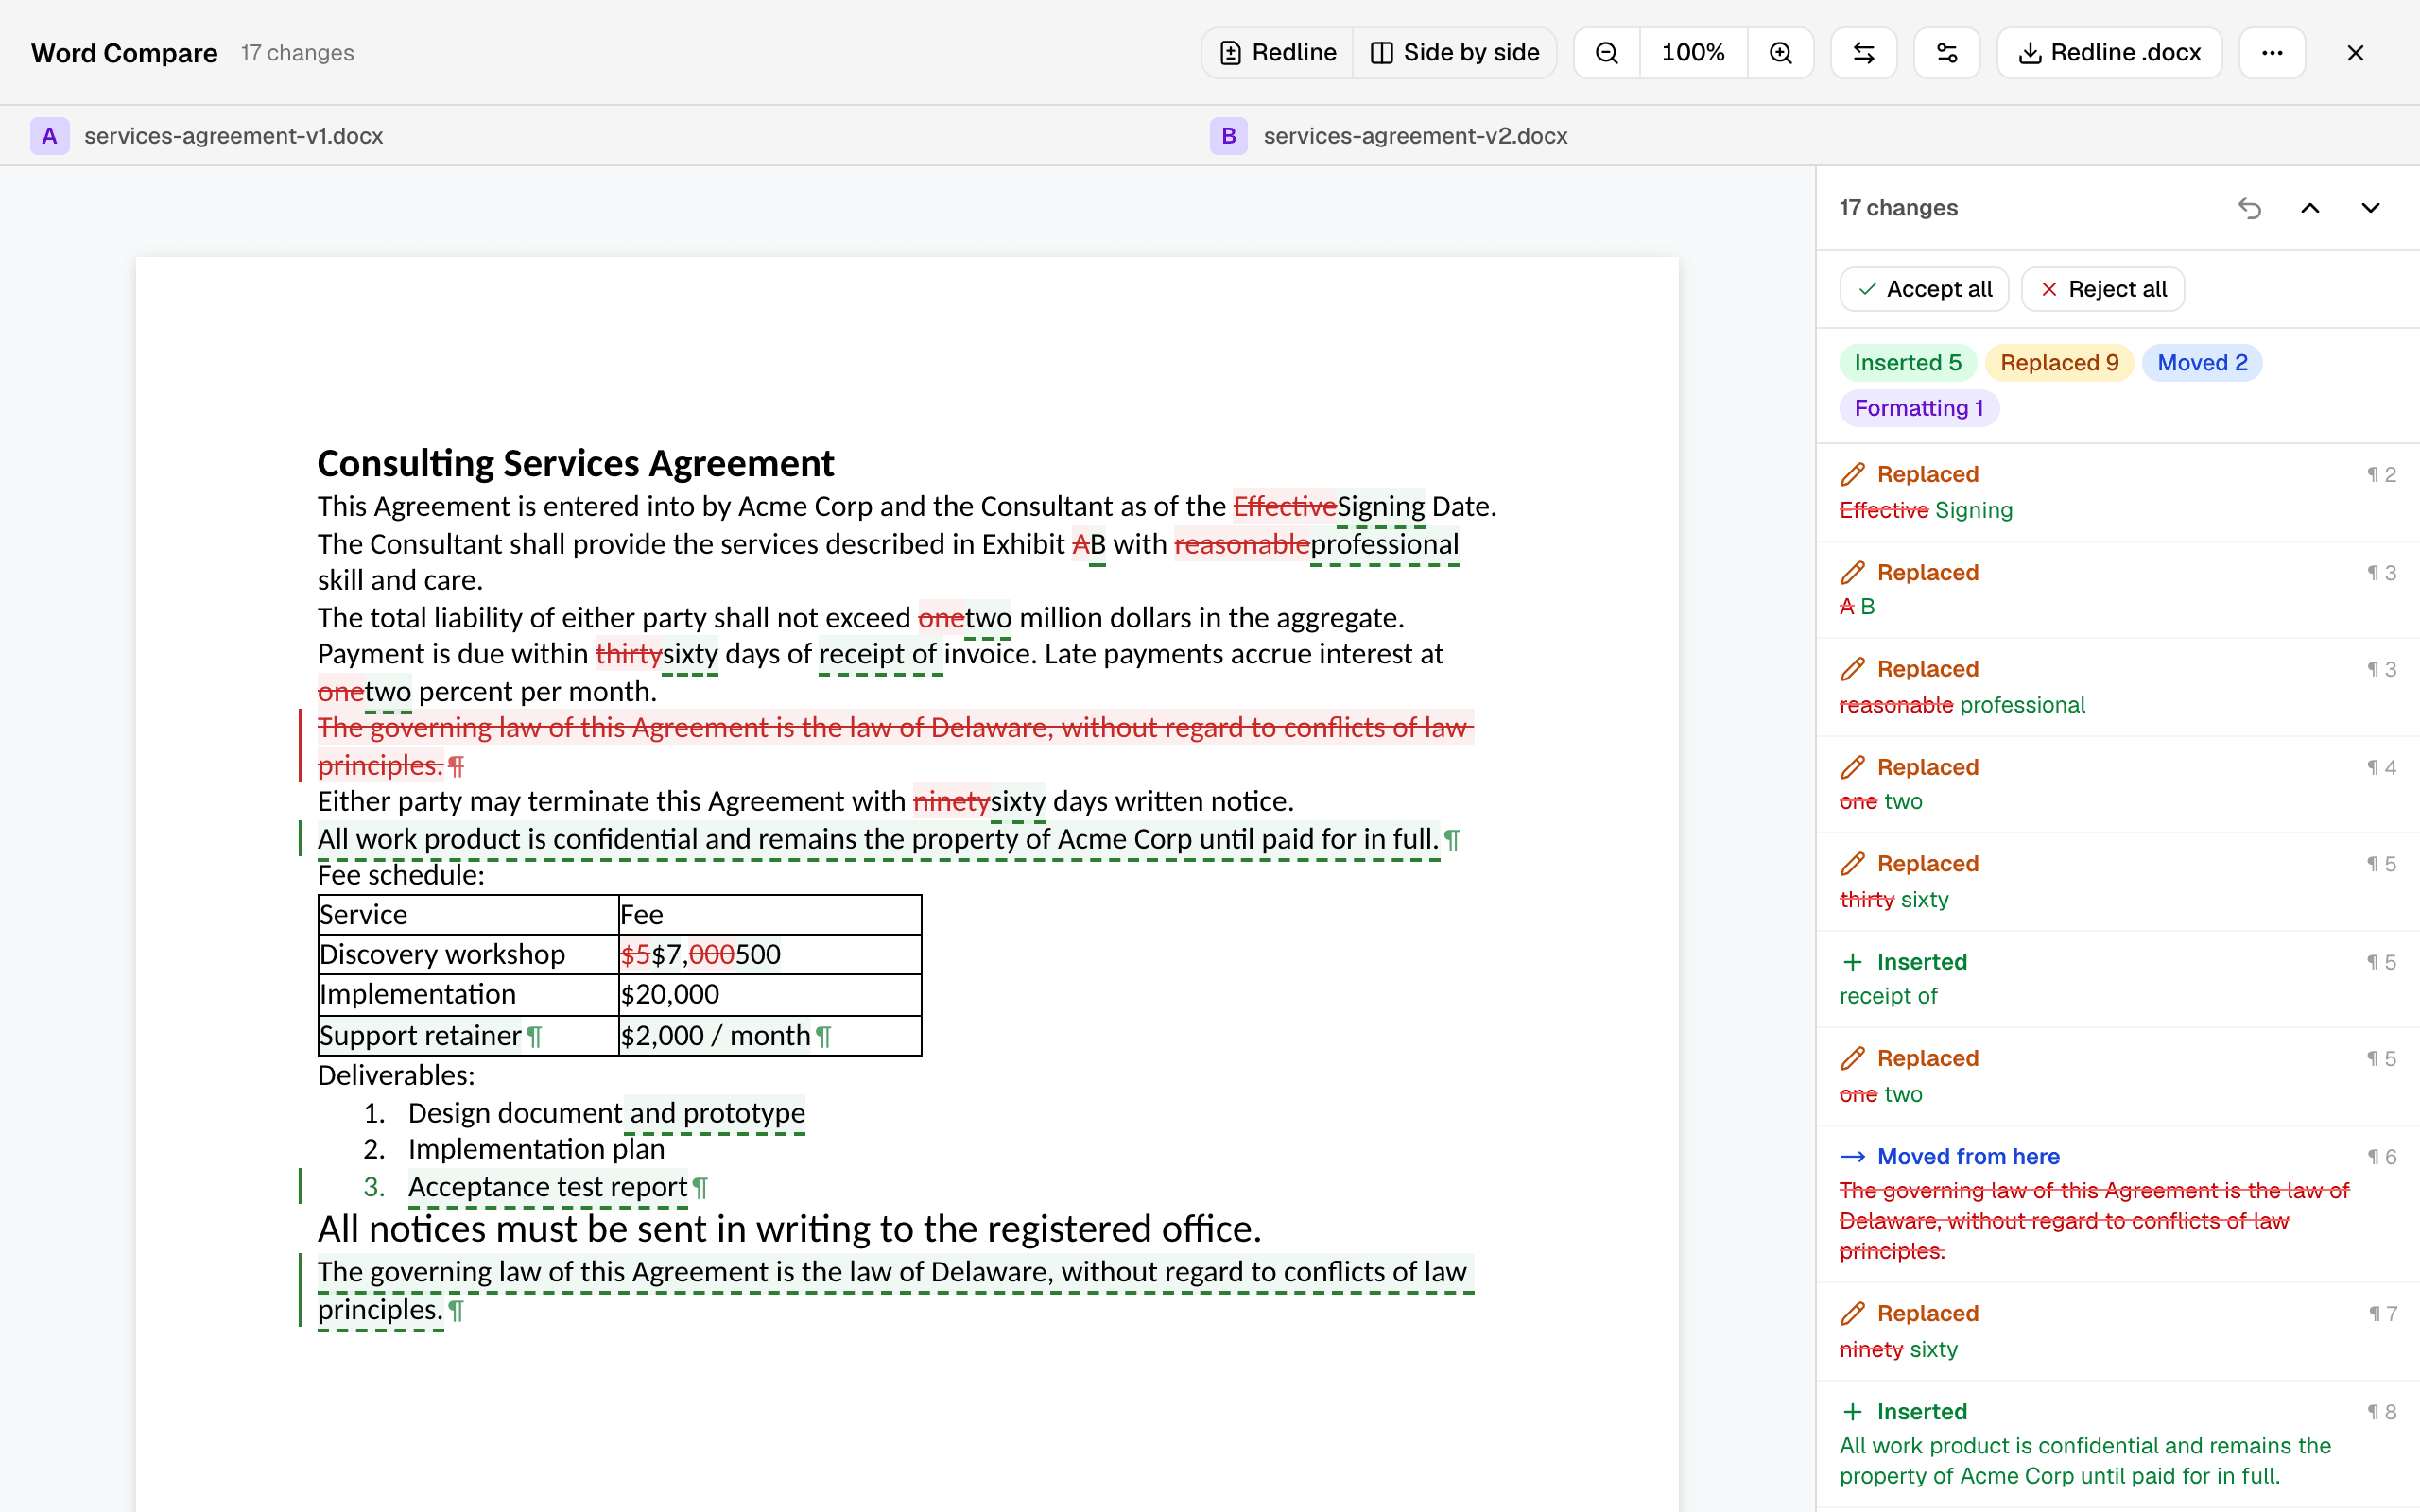Click the zoom in magnifier icon

coord(1780,53)
